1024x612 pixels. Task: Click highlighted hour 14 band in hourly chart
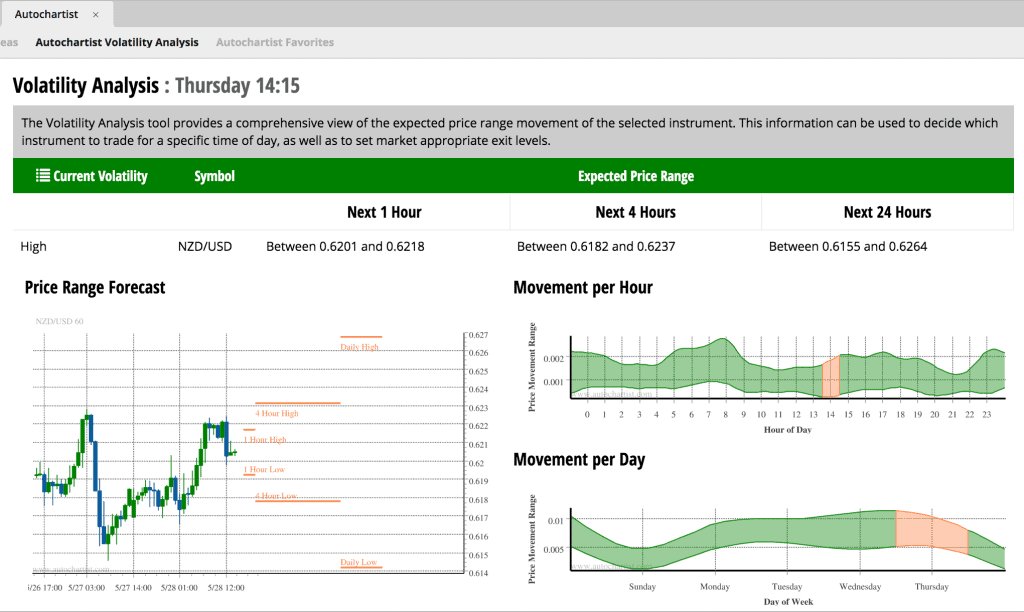pos(831,377)
